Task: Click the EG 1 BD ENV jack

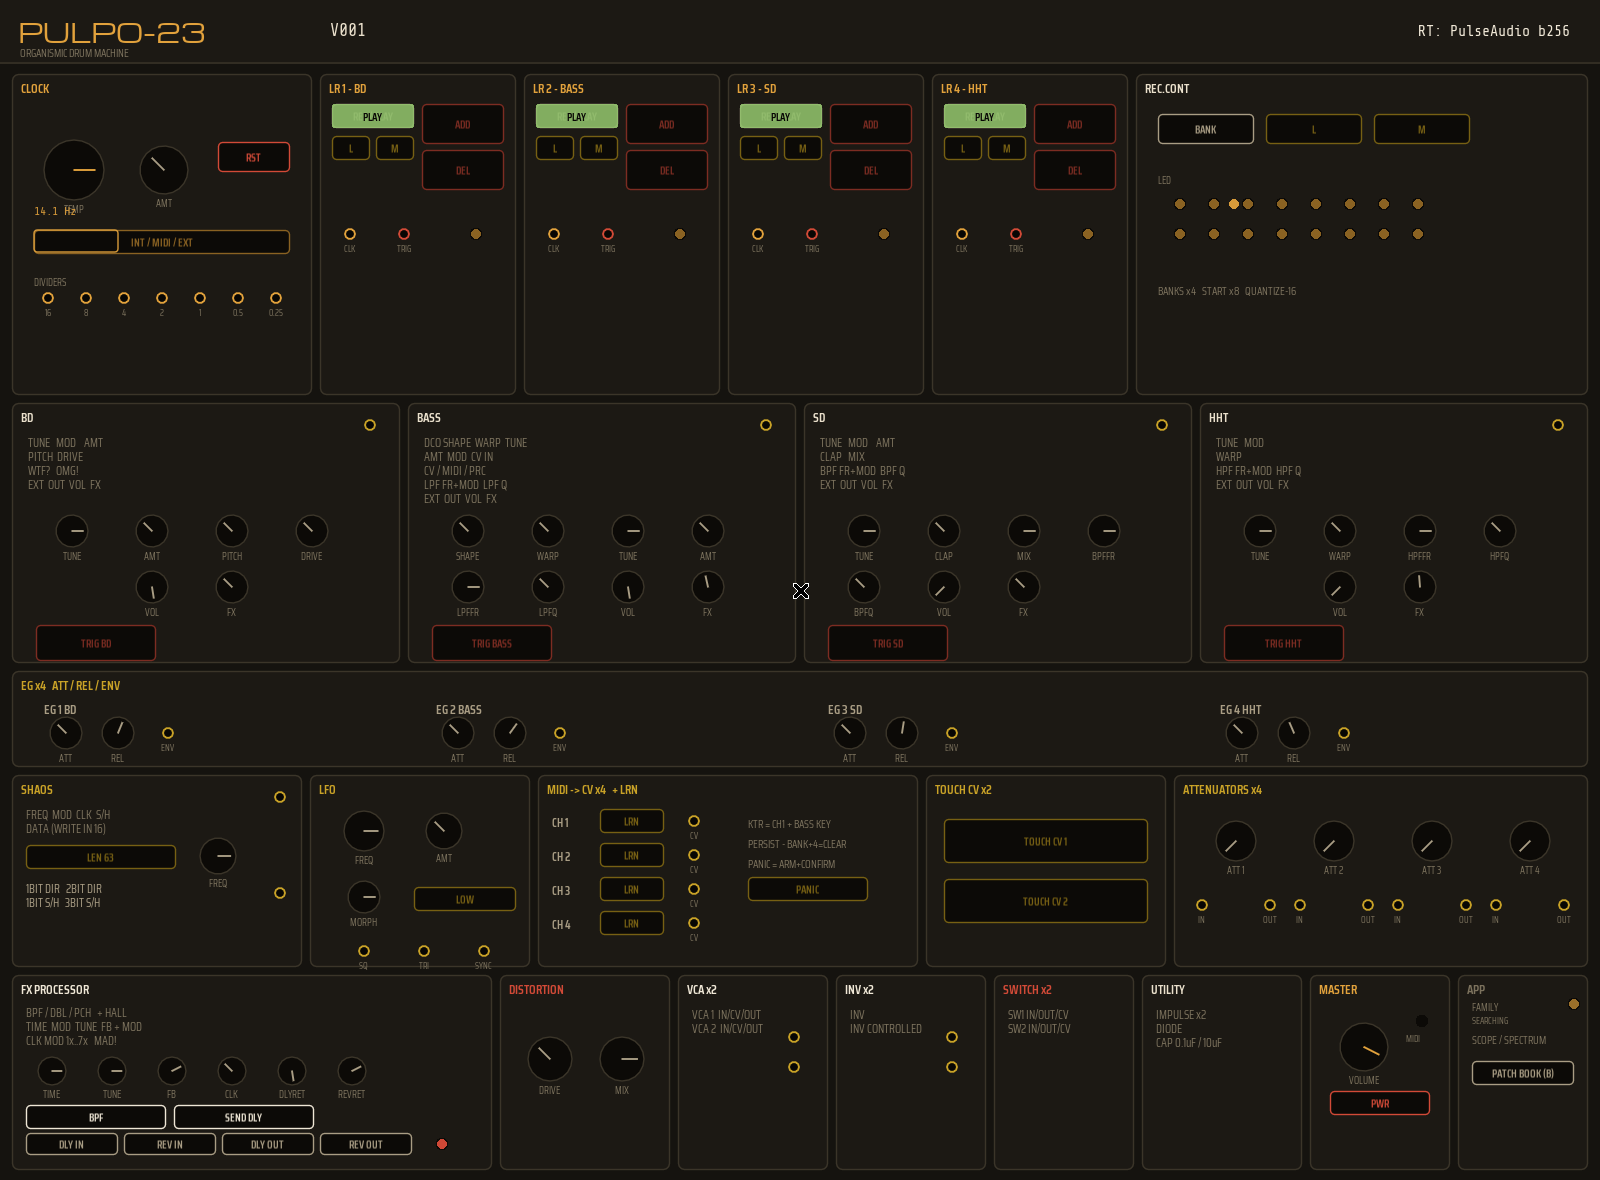Action: 168,733
